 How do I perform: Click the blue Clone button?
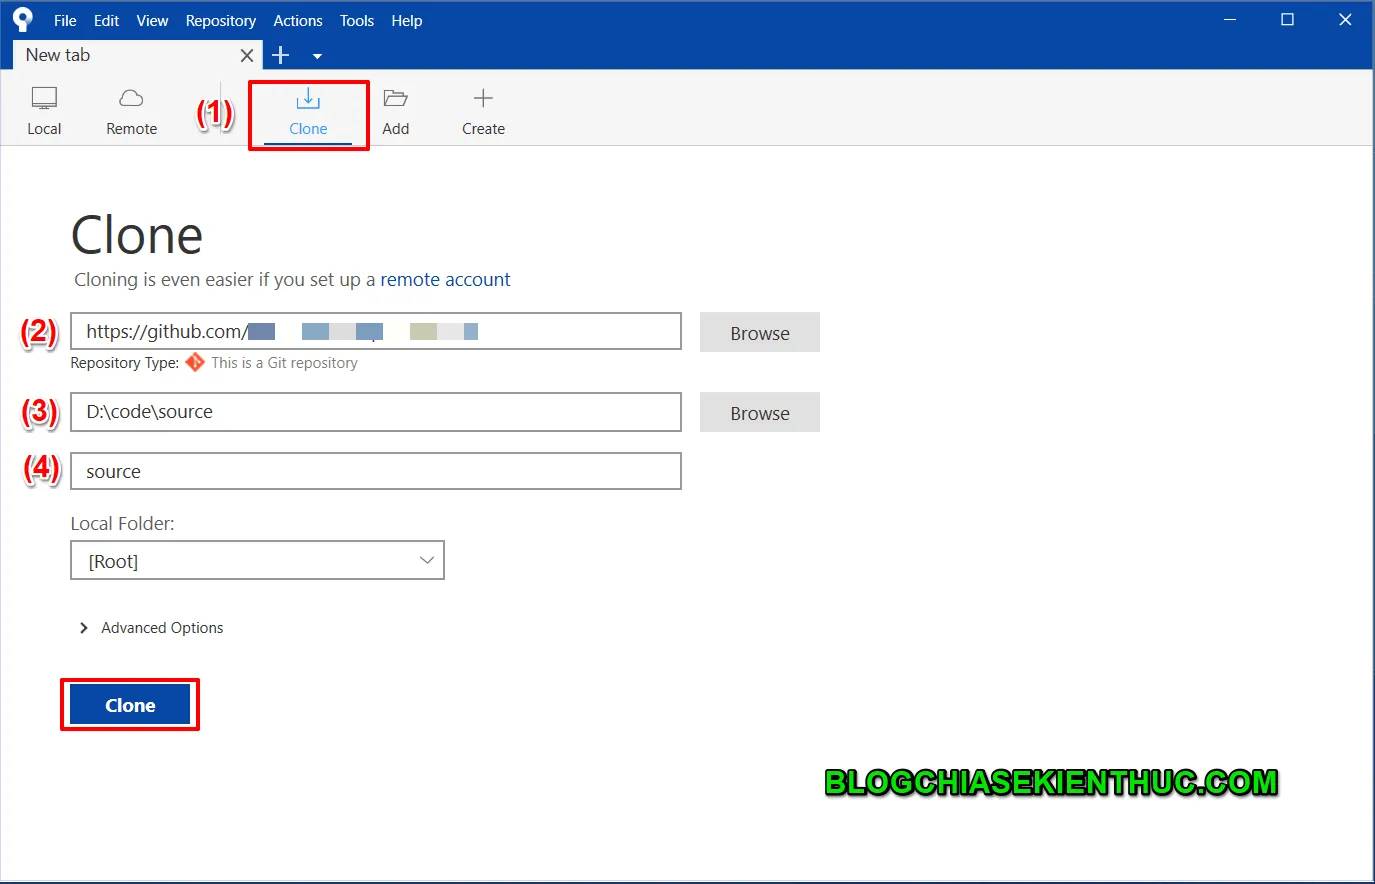point(129,704)
